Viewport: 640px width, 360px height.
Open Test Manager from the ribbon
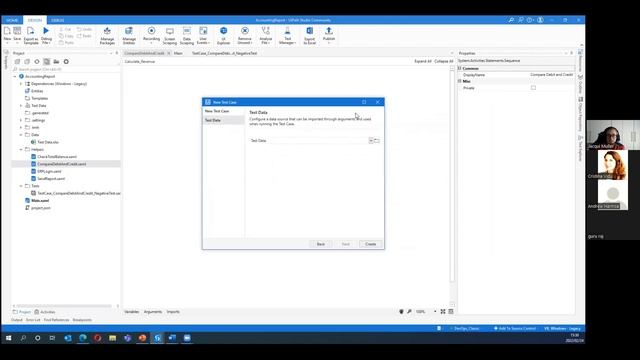click(x=287, y=36)
